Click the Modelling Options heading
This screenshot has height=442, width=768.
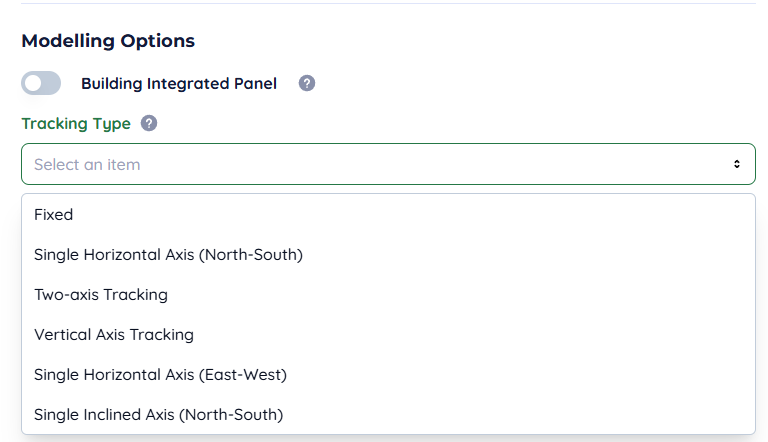point(108,41)
